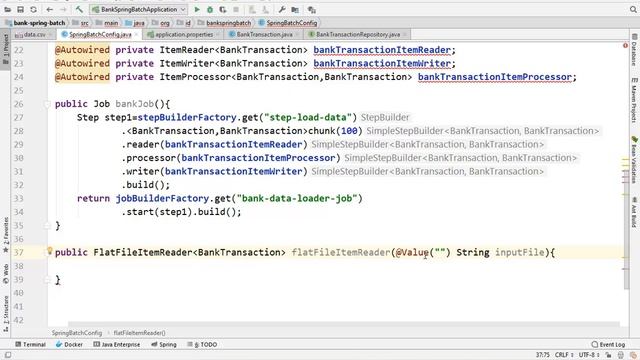Screen dimensions: 640x360
Task: Click bankspringbatch breadcrumb folder
Action: (225, 23)
